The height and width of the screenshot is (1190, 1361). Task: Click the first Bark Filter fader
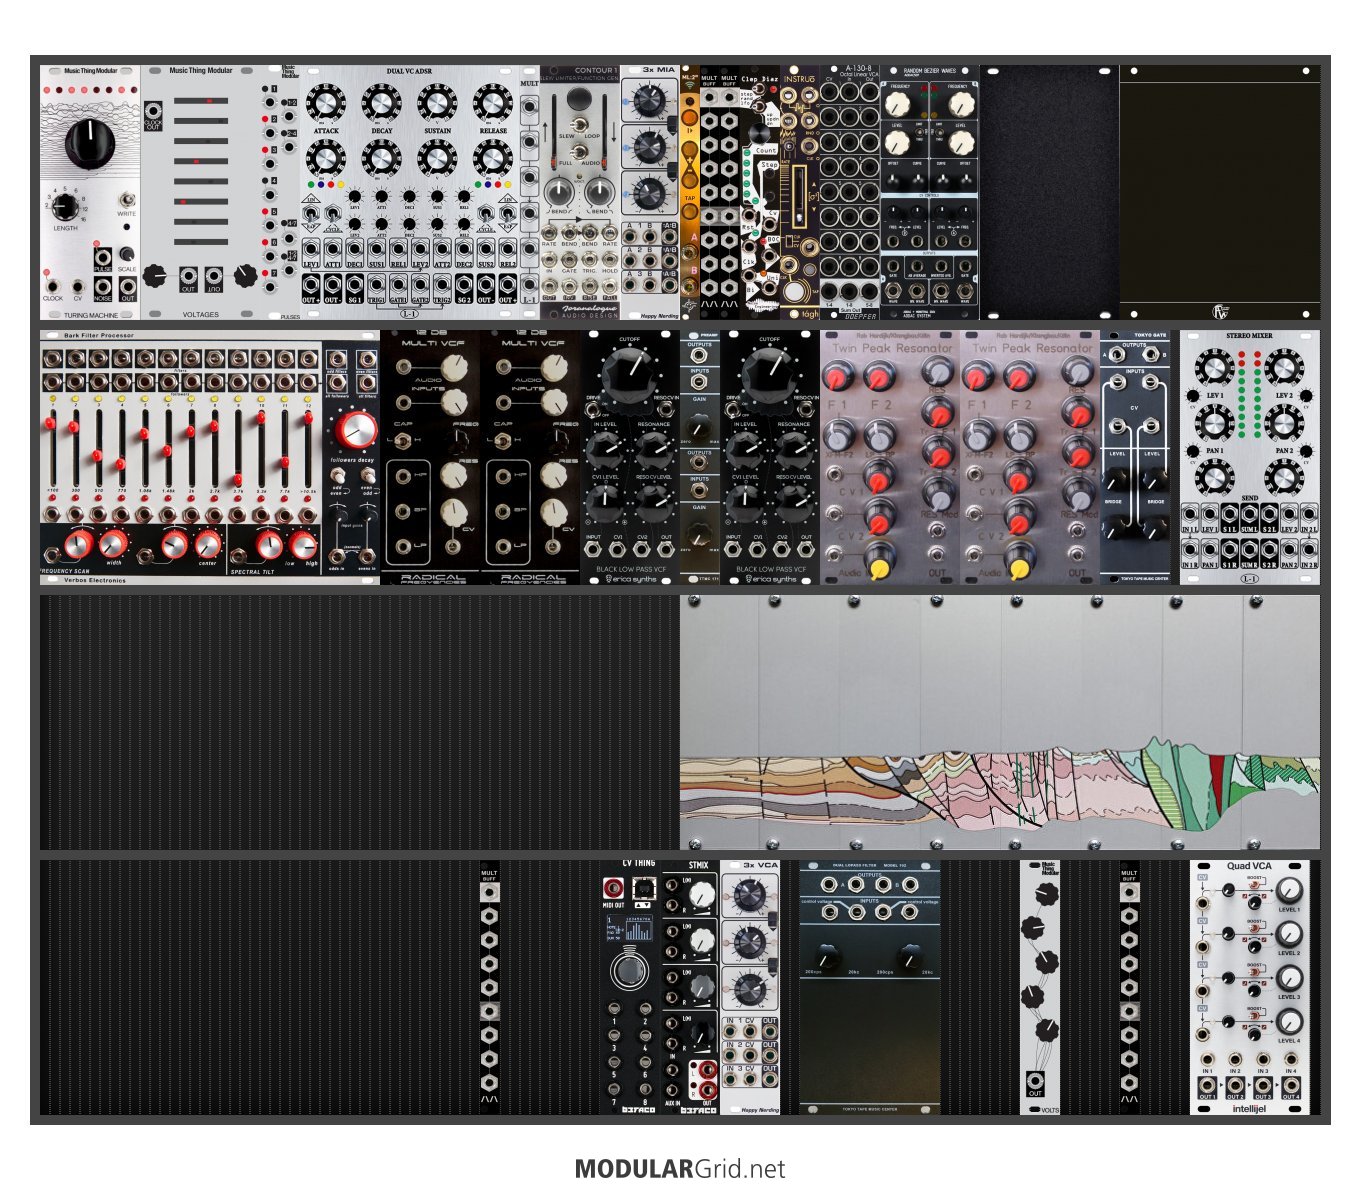50,425
